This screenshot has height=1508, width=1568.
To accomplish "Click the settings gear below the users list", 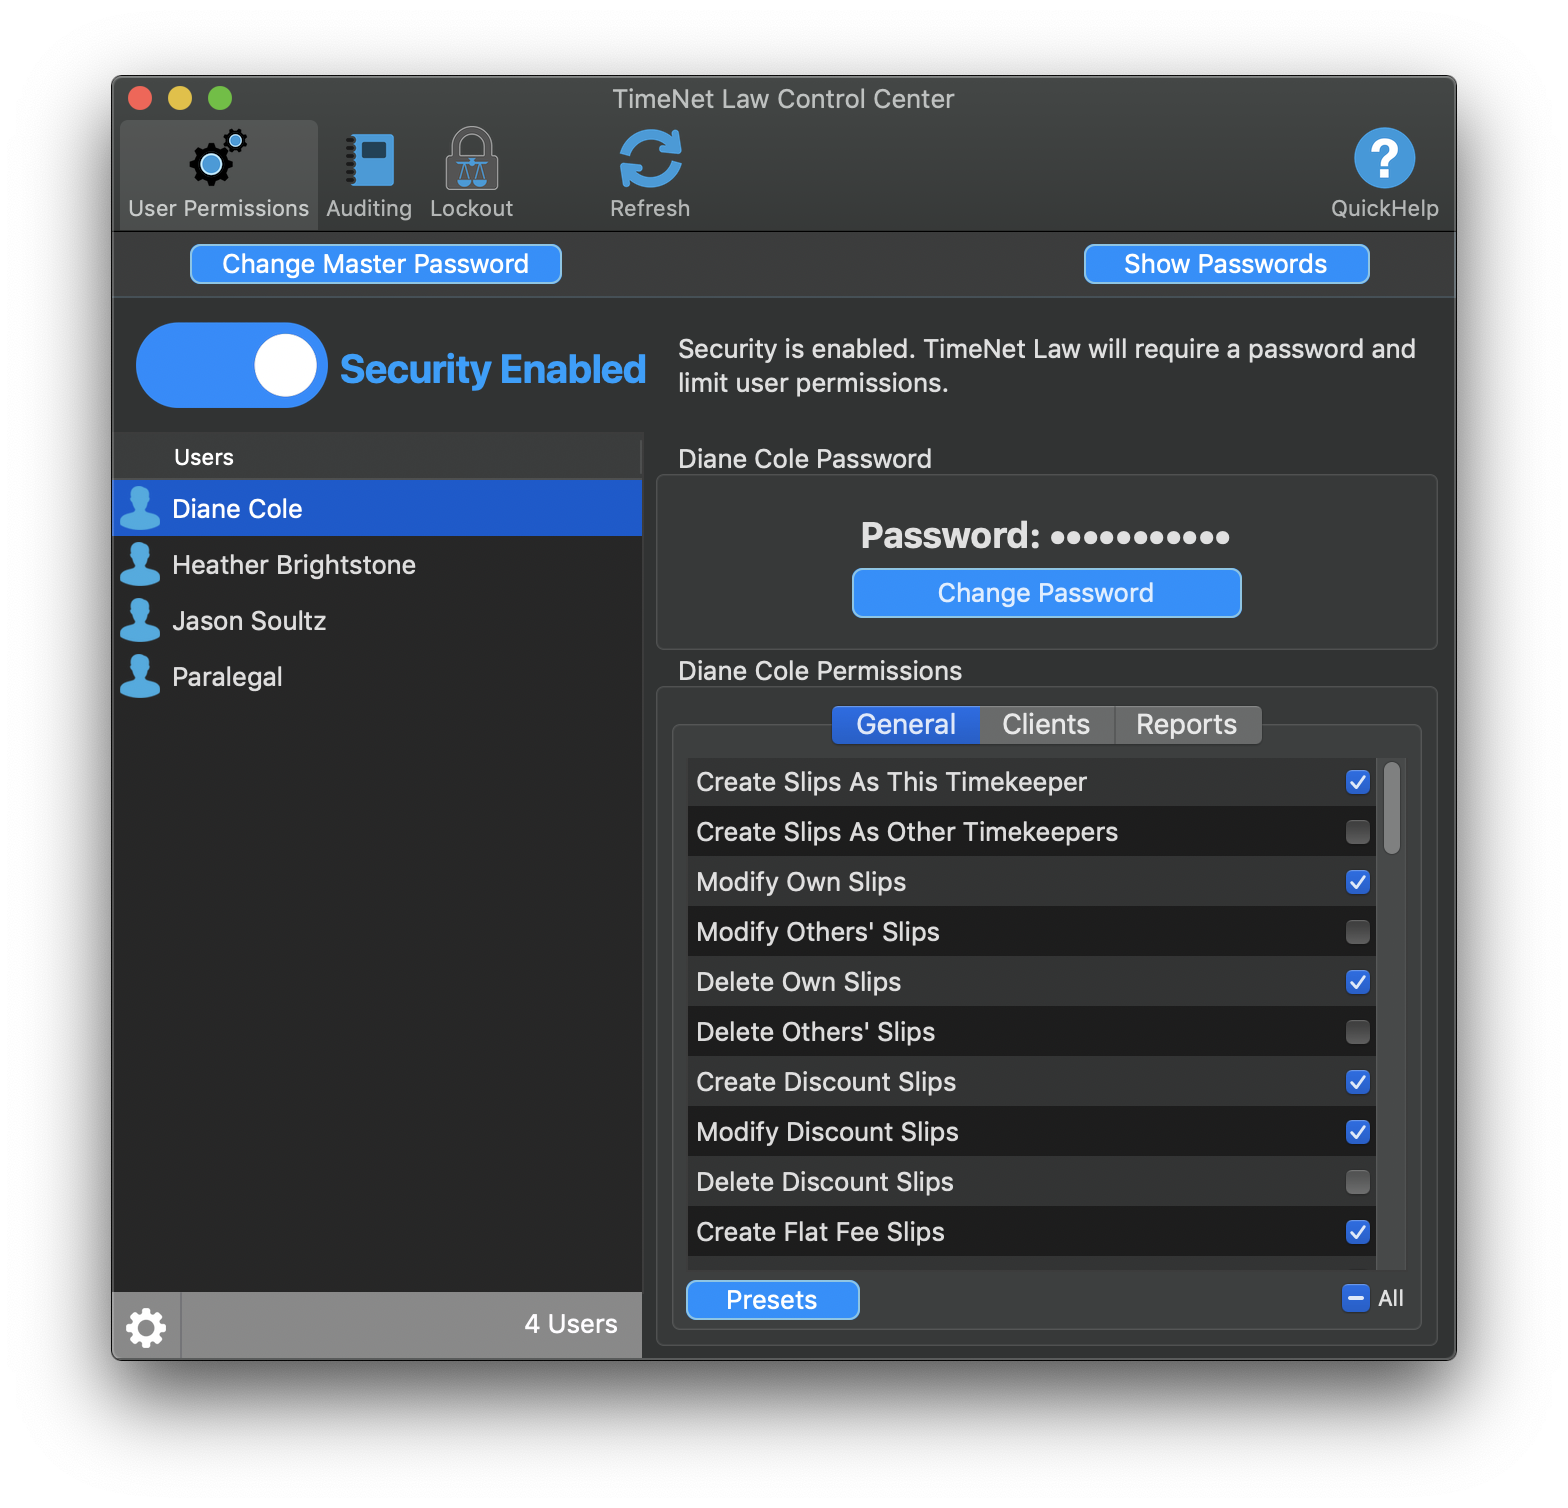I will point(146,1327).
